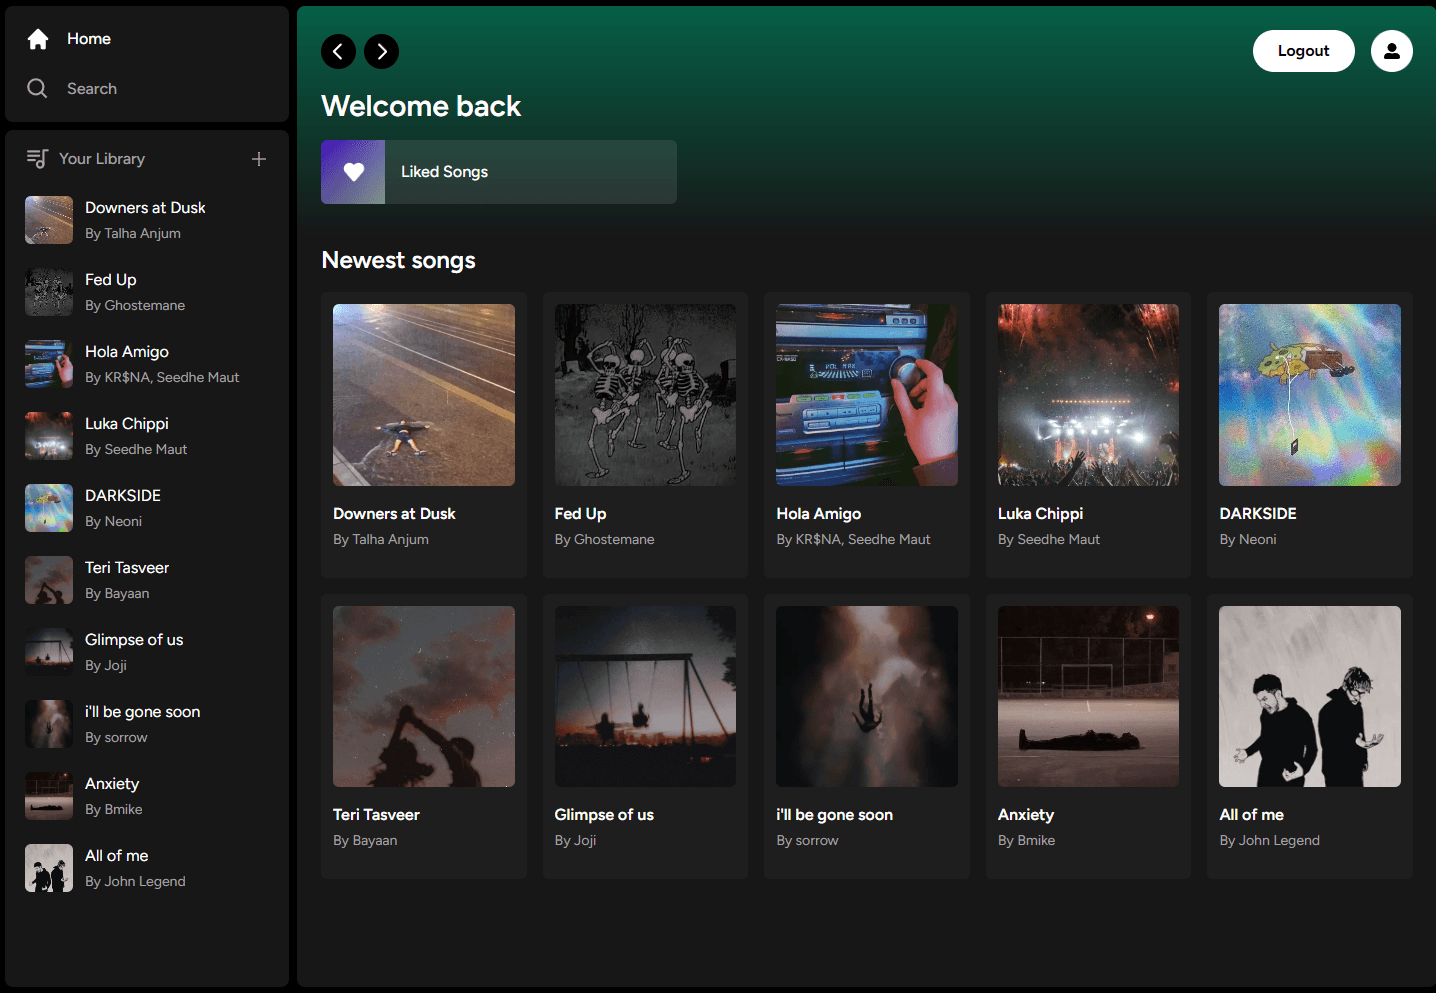This screenshot has width=1436, height=993.
Task: Open Fed Up skeleton album art card
Action: point(645,395)
